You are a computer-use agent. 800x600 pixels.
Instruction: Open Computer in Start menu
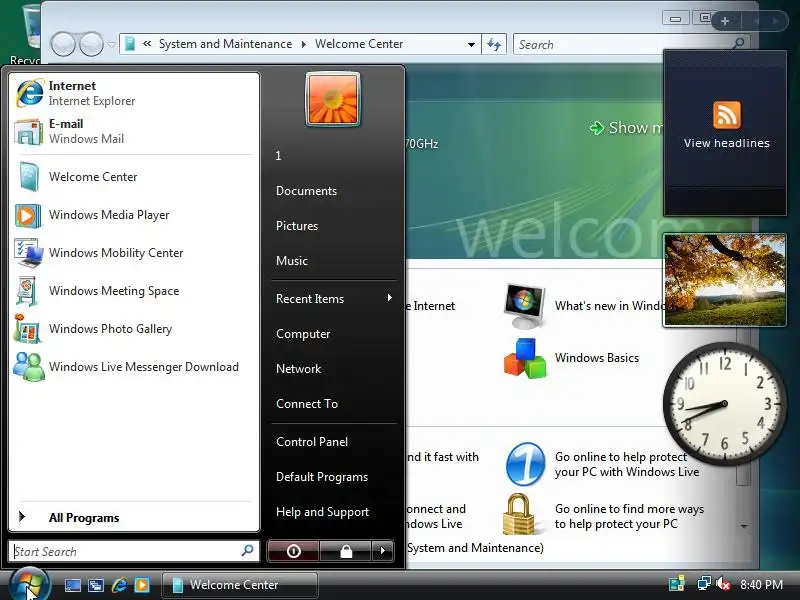pyautogui.click(x=303, y=334)
